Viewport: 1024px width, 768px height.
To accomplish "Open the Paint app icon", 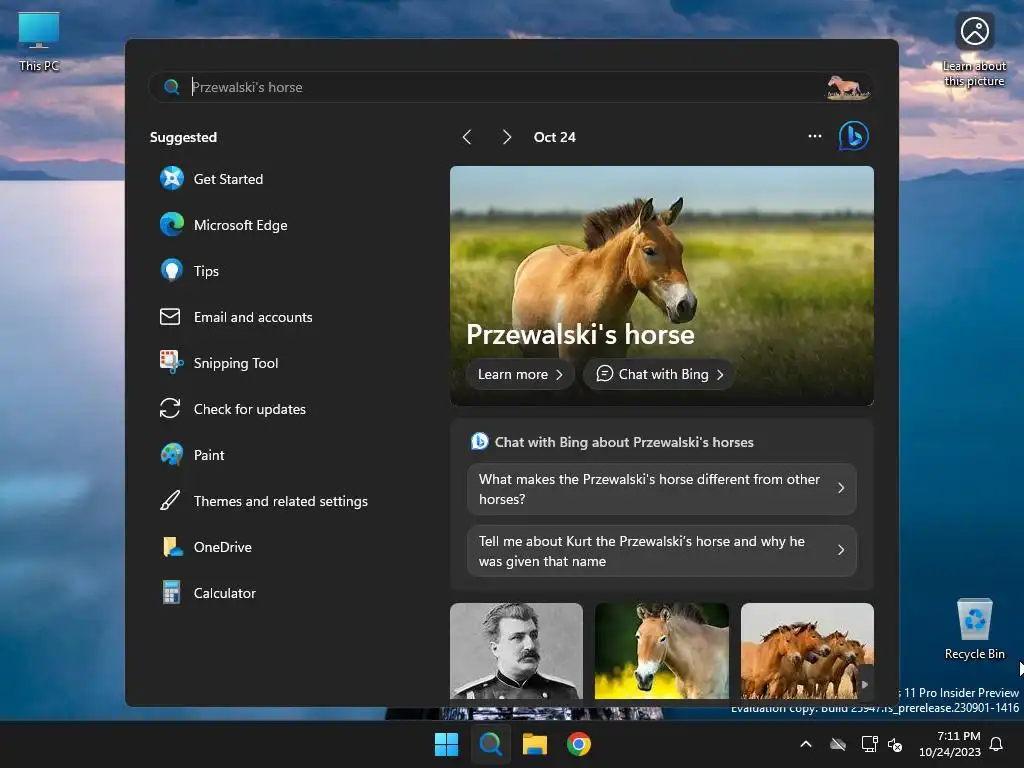I will tap(172, 455).
